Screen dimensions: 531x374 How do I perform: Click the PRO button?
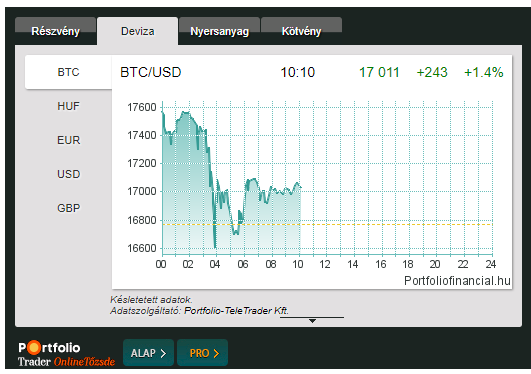(x=203, y=353)
